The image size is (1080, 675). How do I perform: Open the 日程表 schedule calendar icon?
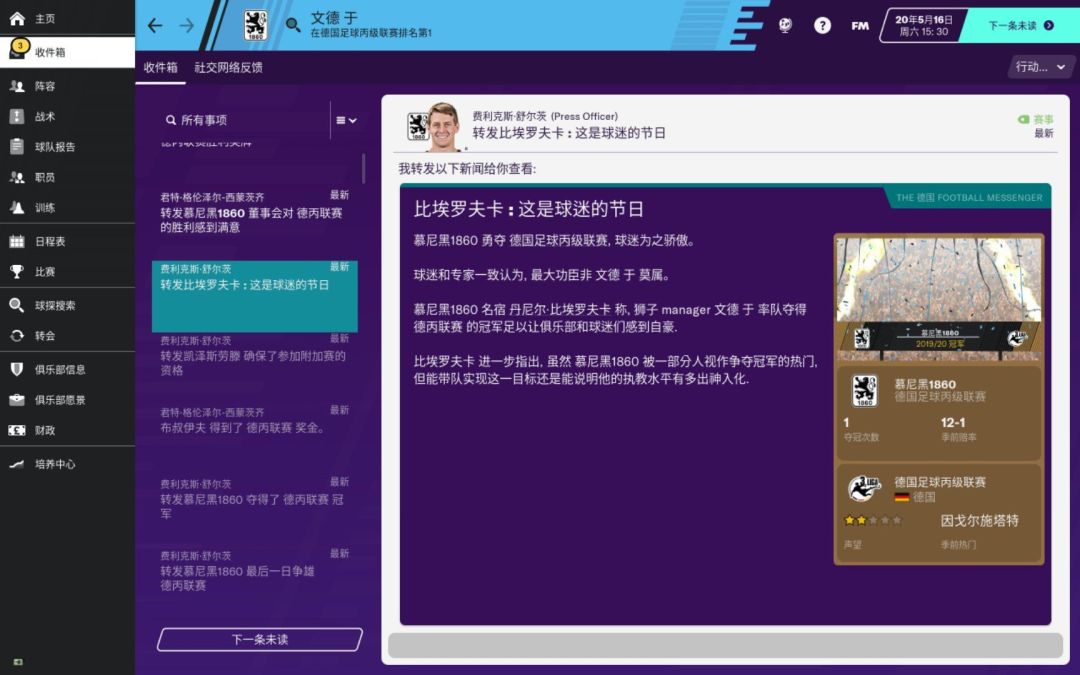pyautogui.click(x=17, y=241)
